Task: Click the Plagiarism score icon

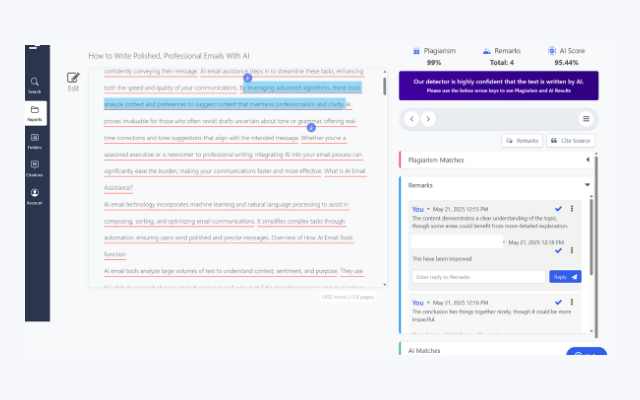Action: (x=416, y=51)
